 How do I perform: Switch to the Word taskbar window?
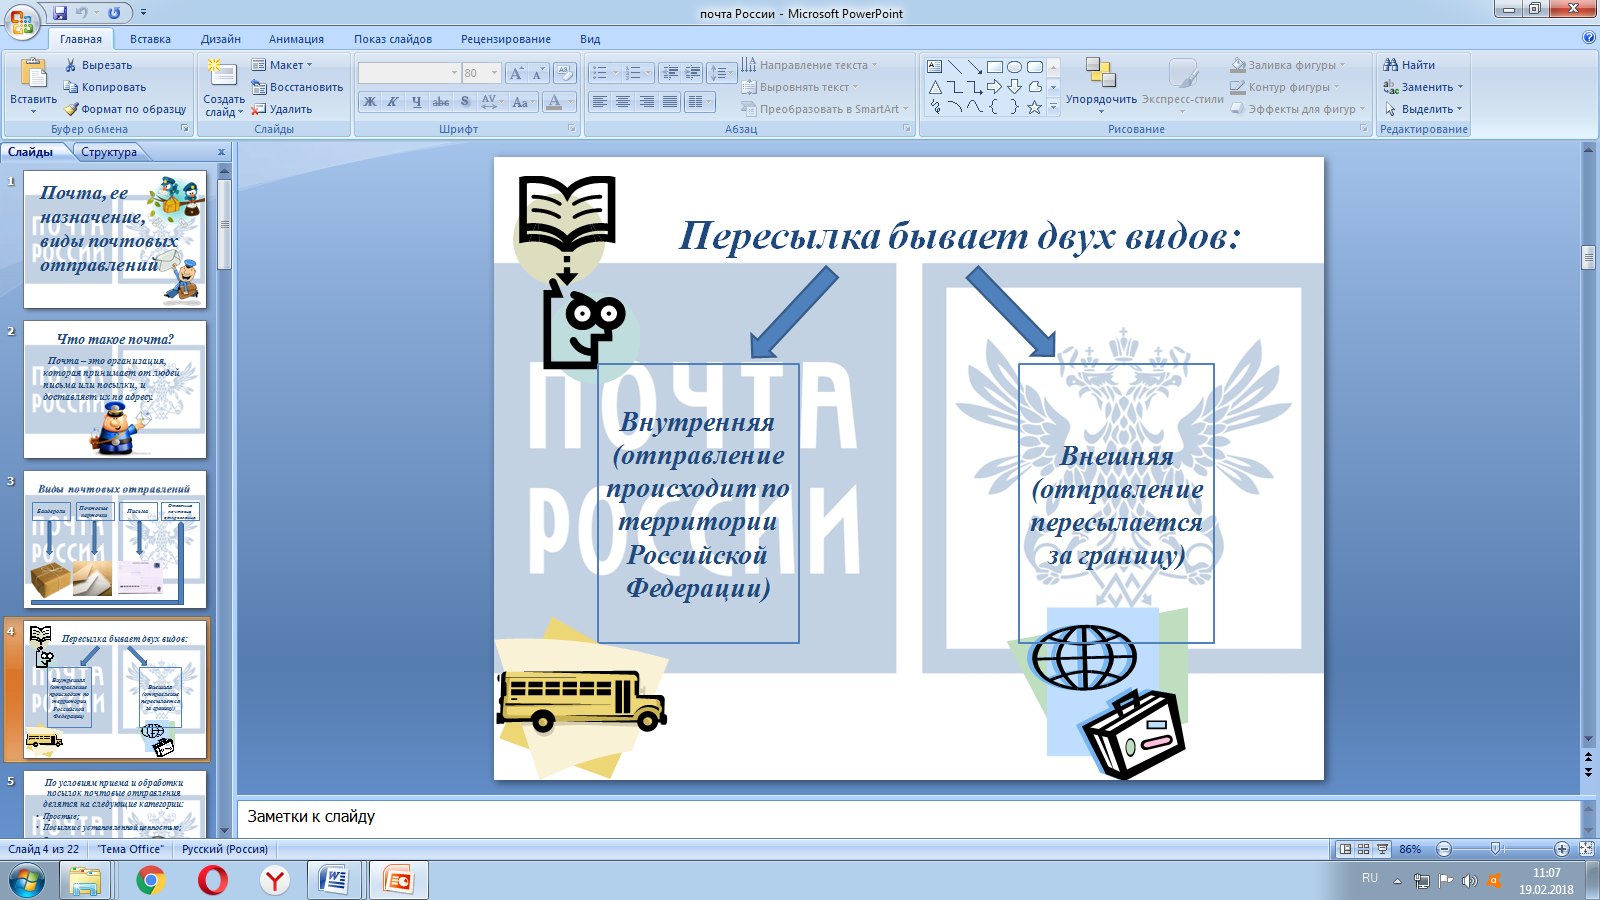[336, 880]
